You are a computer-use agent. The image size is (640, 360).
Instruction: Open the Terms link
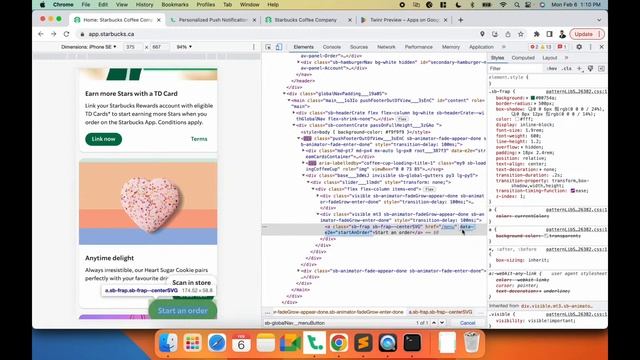point(199,139)
